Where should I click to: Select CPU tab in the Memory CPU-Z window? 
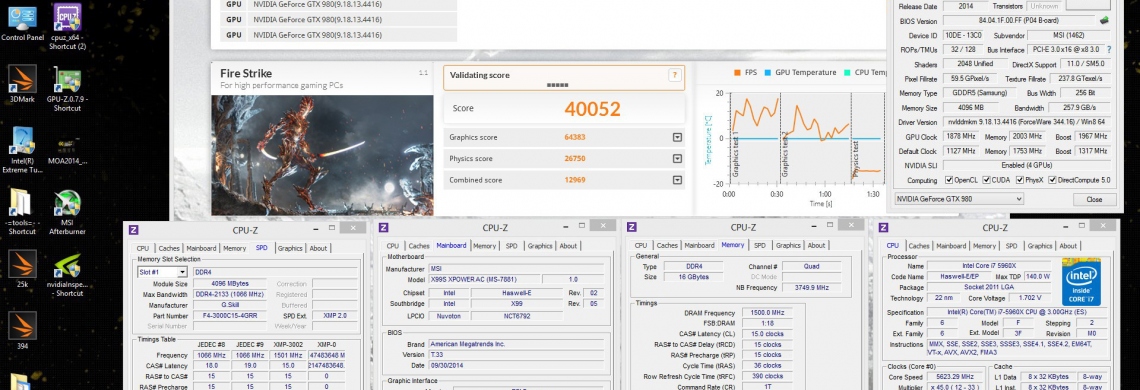point(641,245)
